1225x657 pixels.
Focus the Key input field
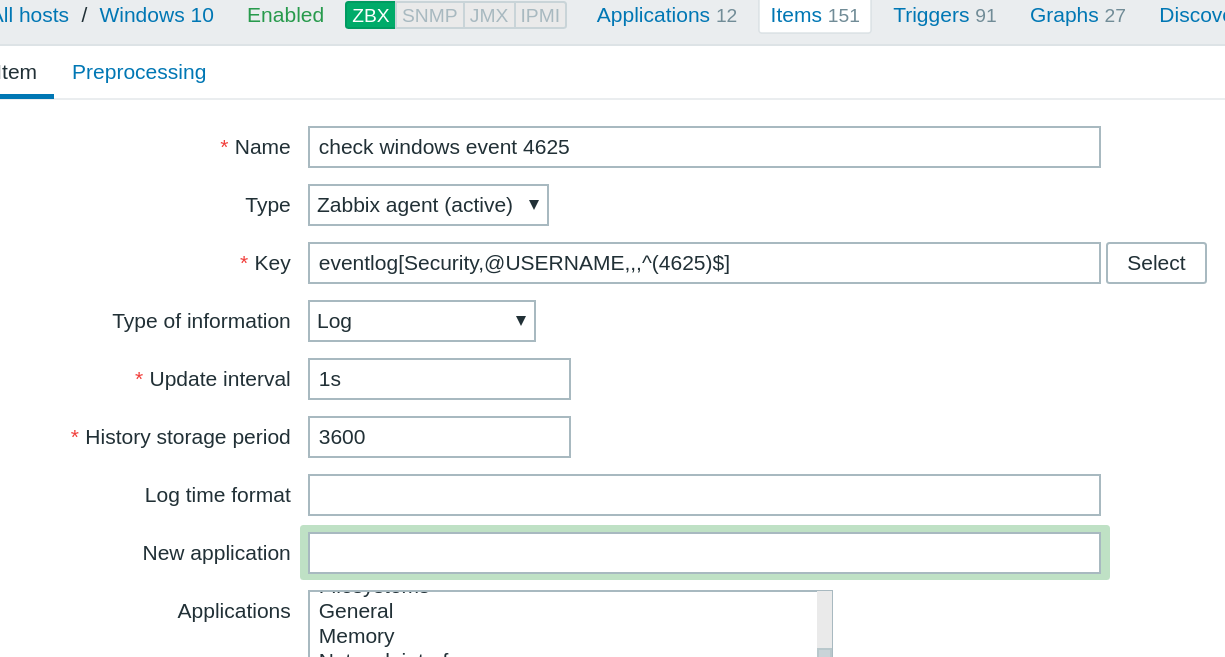coord(703,263)
